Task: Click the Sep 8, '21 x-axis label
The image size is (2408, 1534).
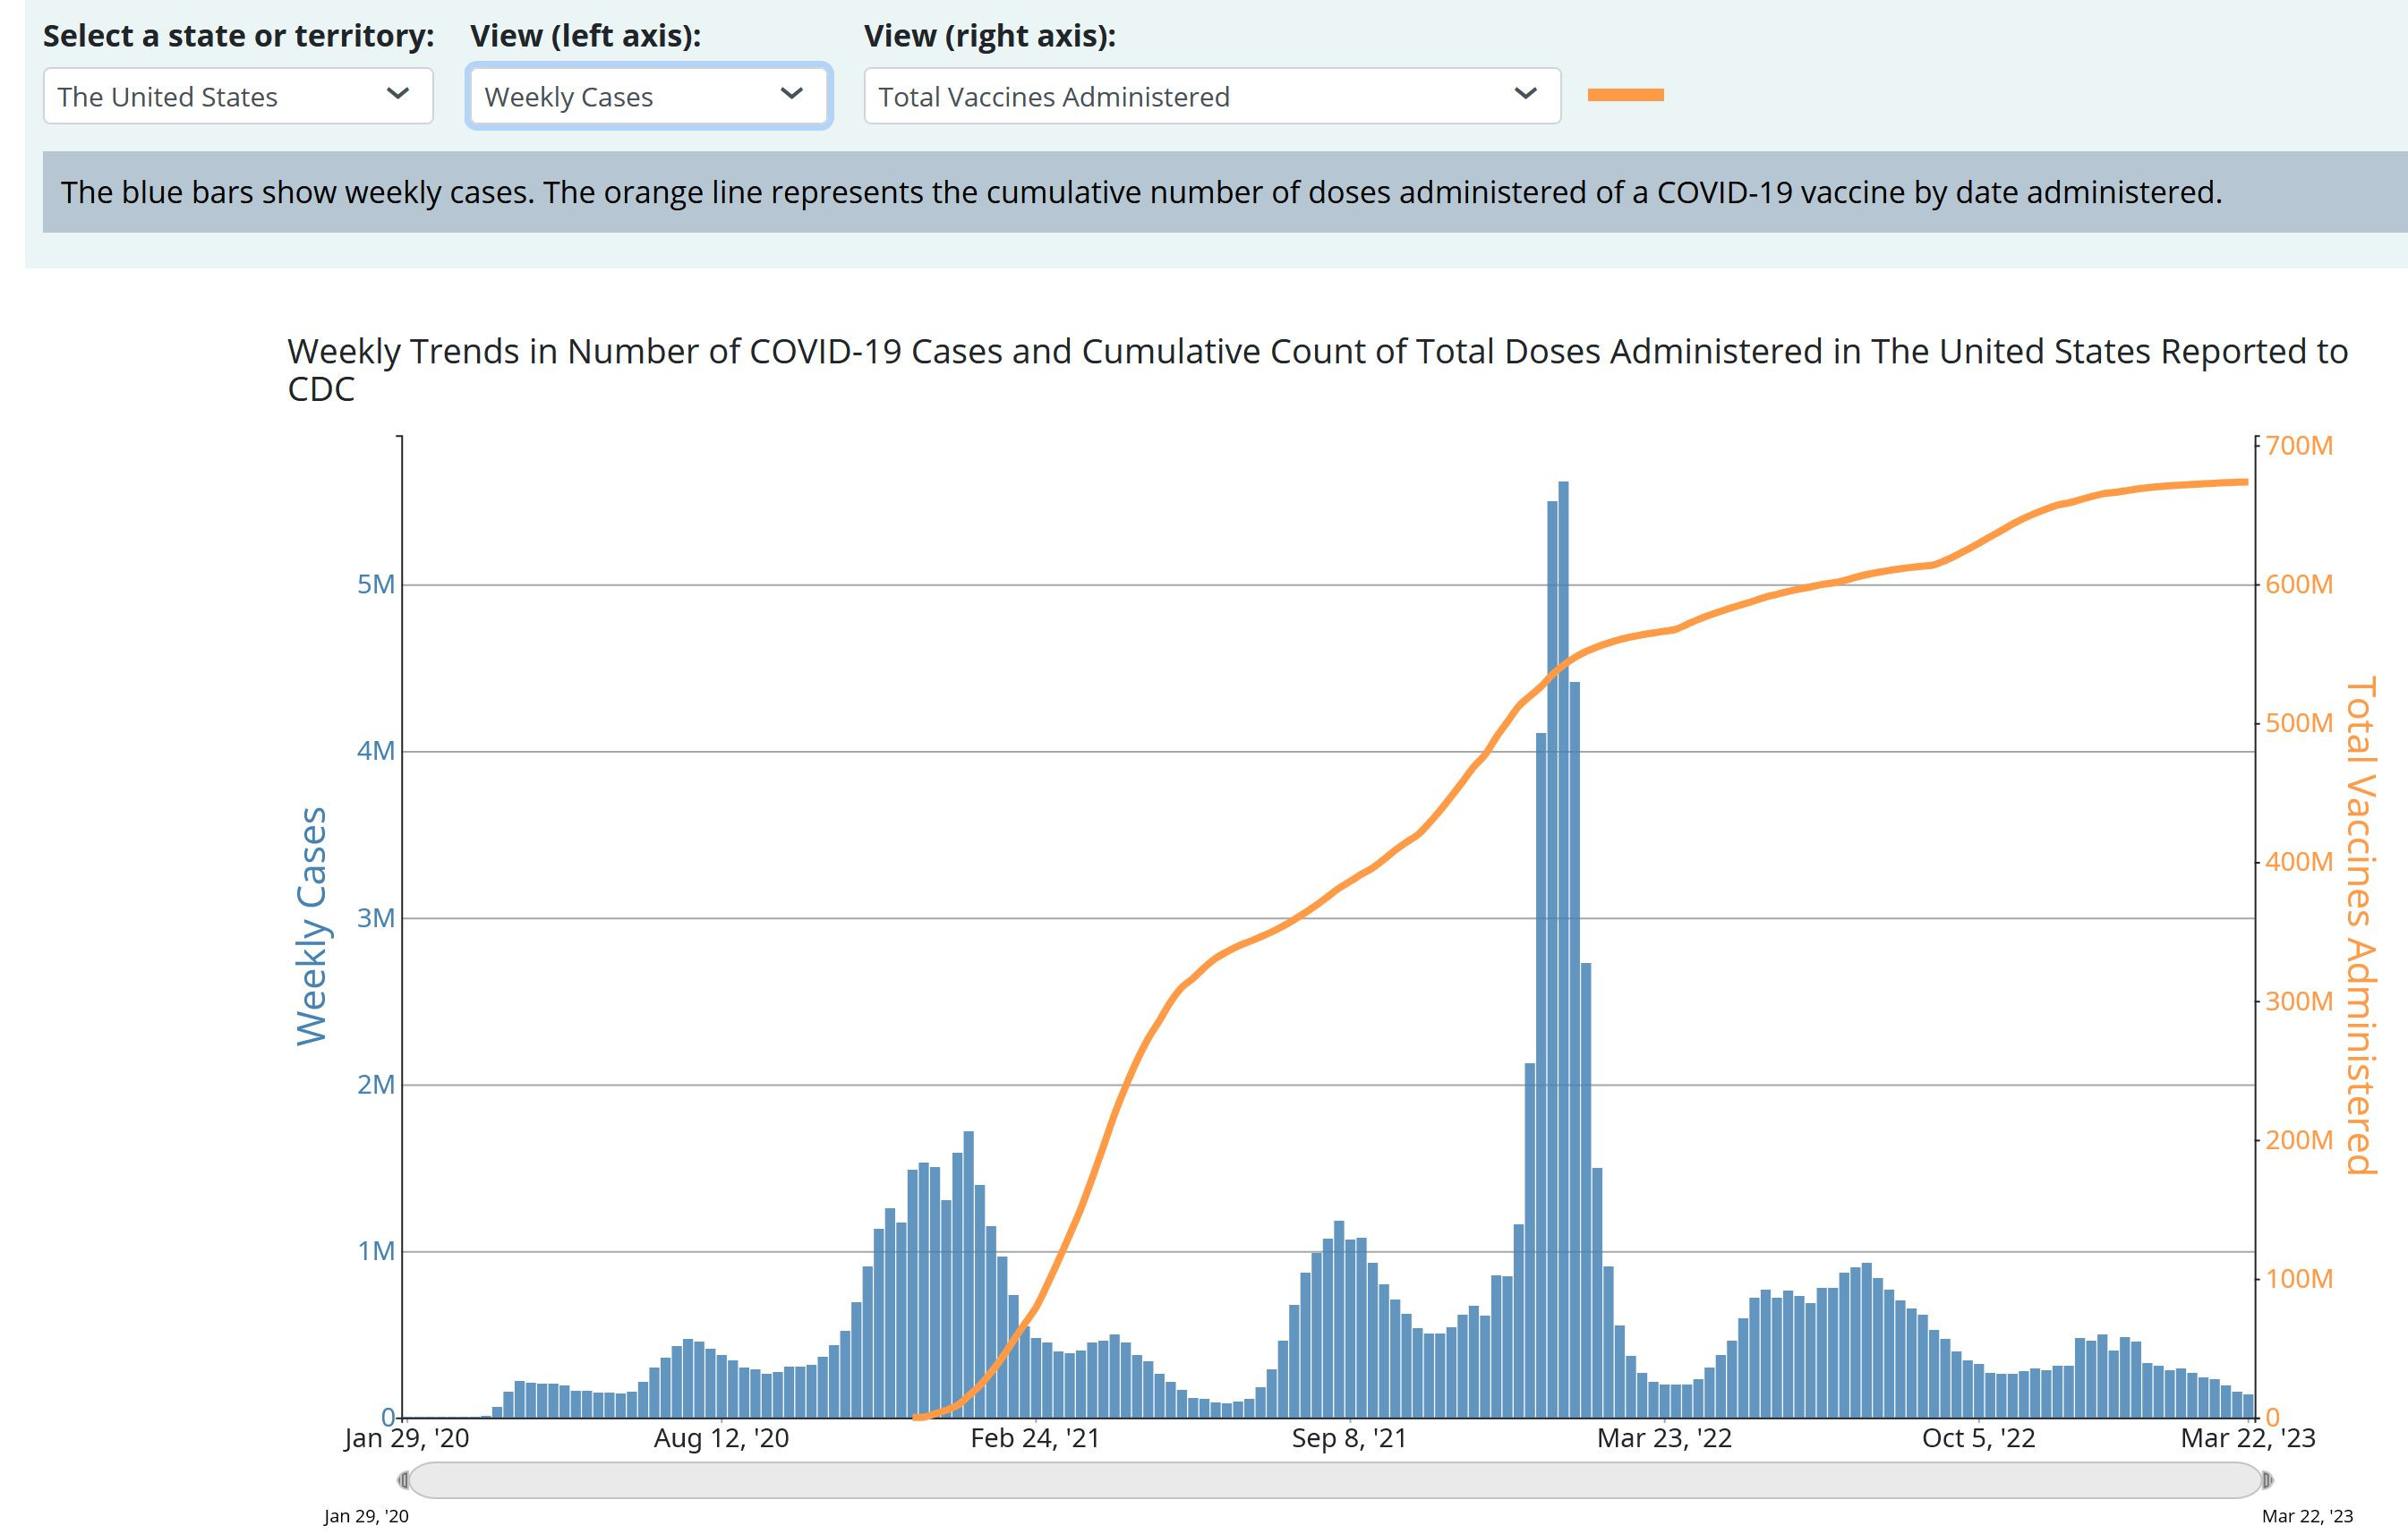Action: pos(1348,1438)
